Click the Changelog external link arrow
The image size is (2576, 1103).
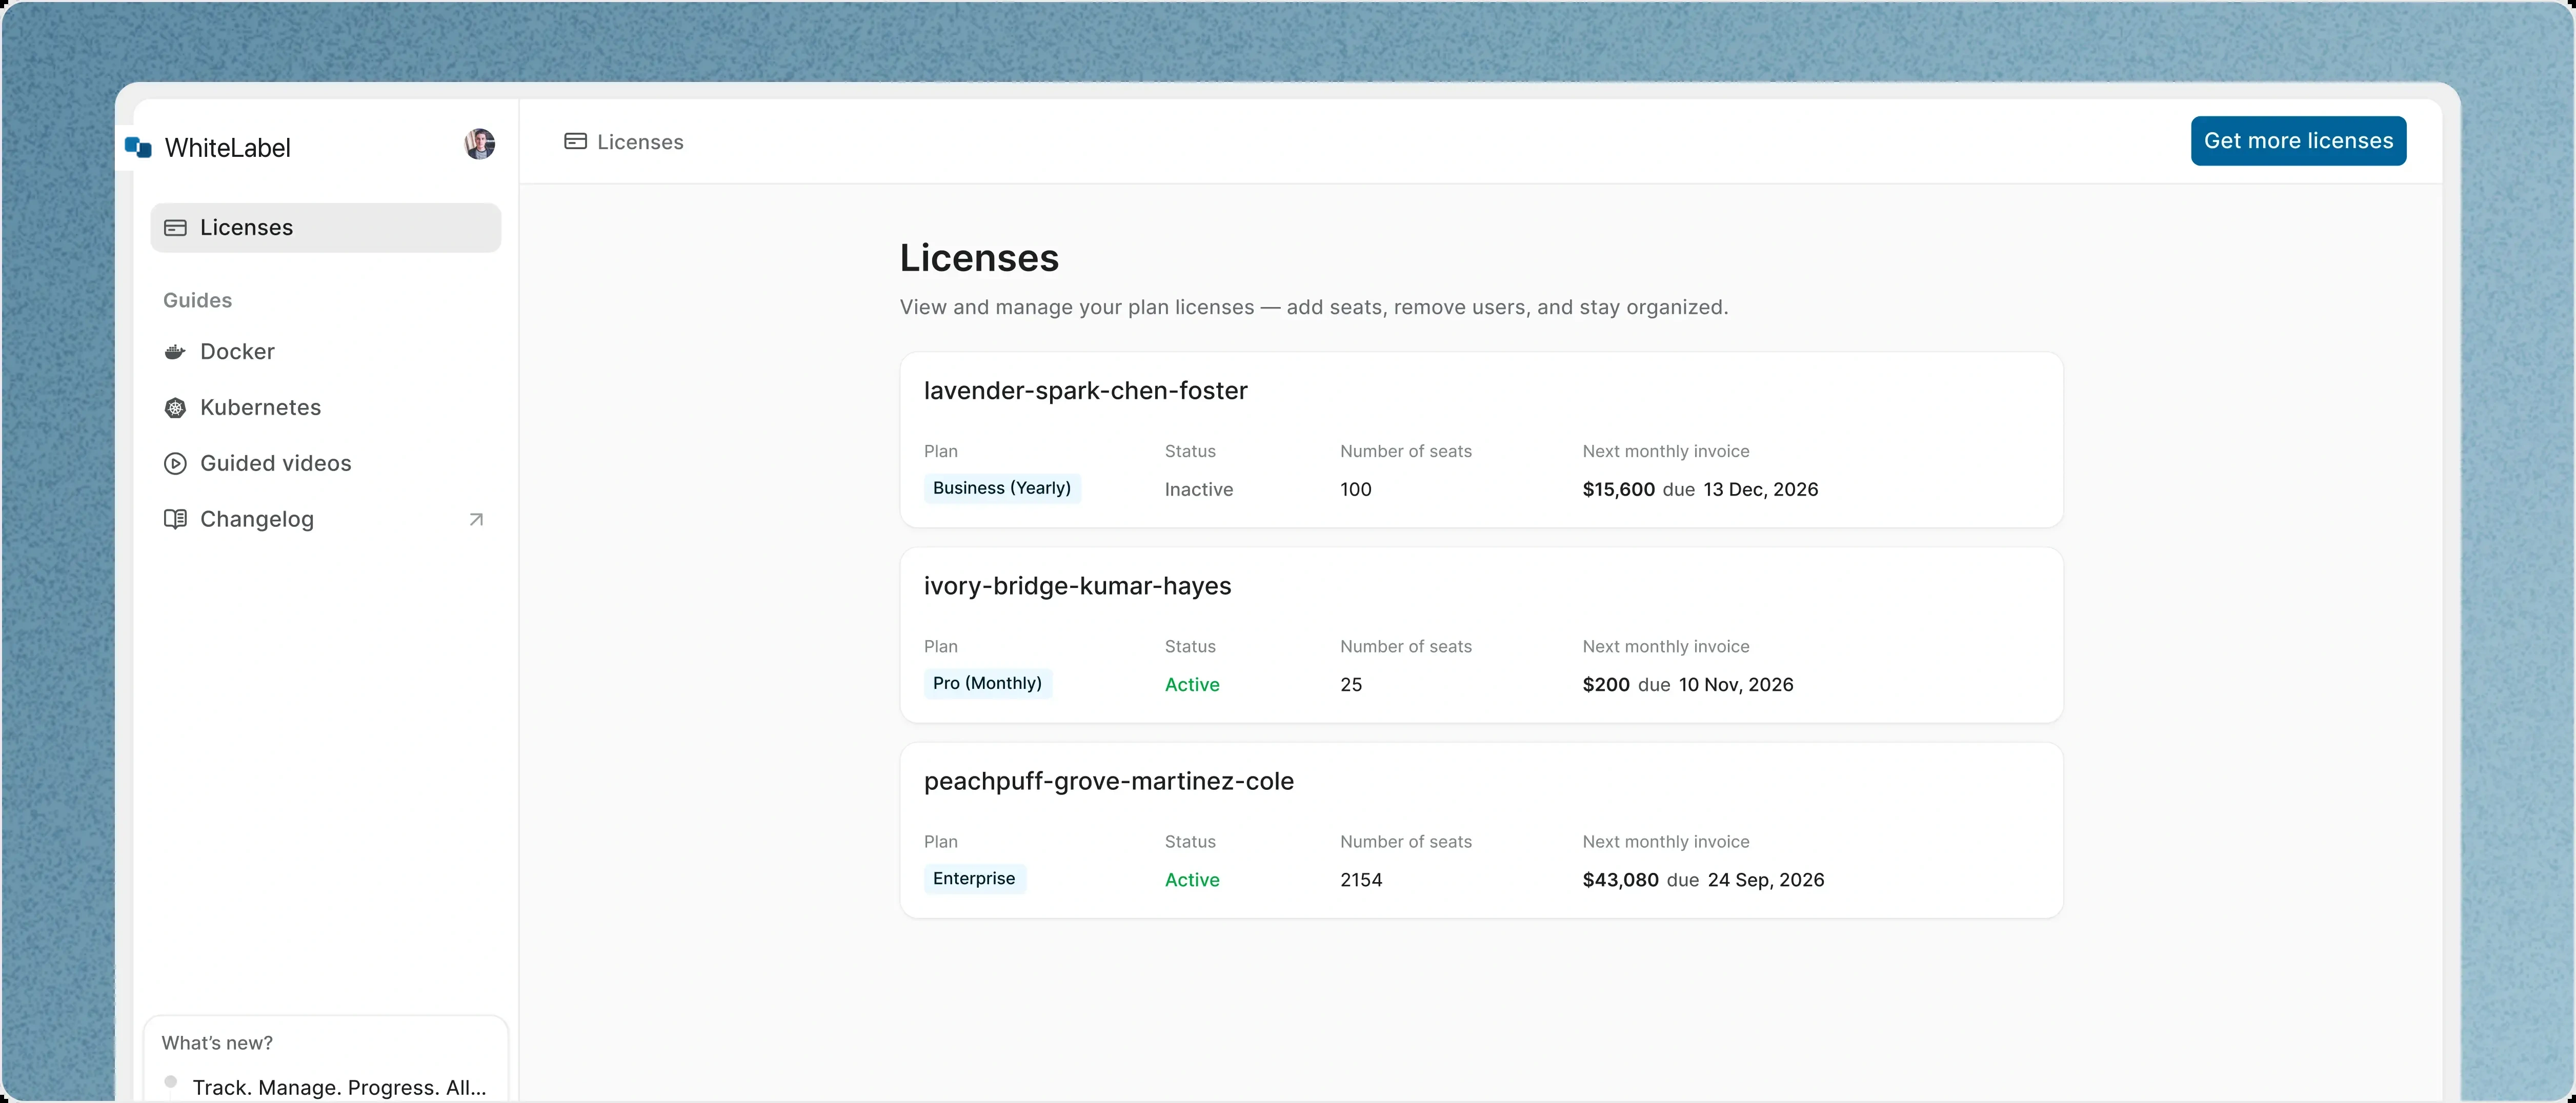(476, 520)
